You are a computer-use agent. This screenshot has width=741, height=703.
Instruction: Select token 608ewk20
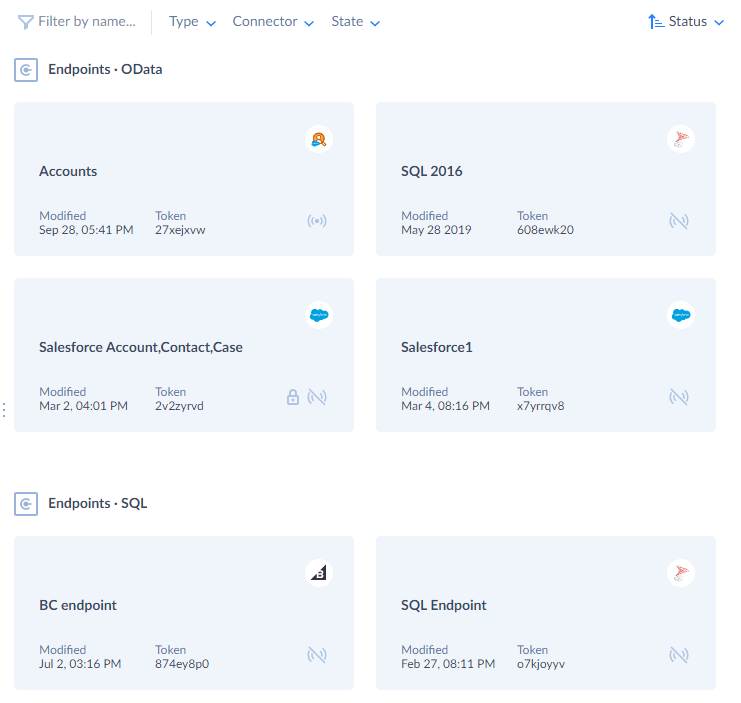click(x=545, y=230)
